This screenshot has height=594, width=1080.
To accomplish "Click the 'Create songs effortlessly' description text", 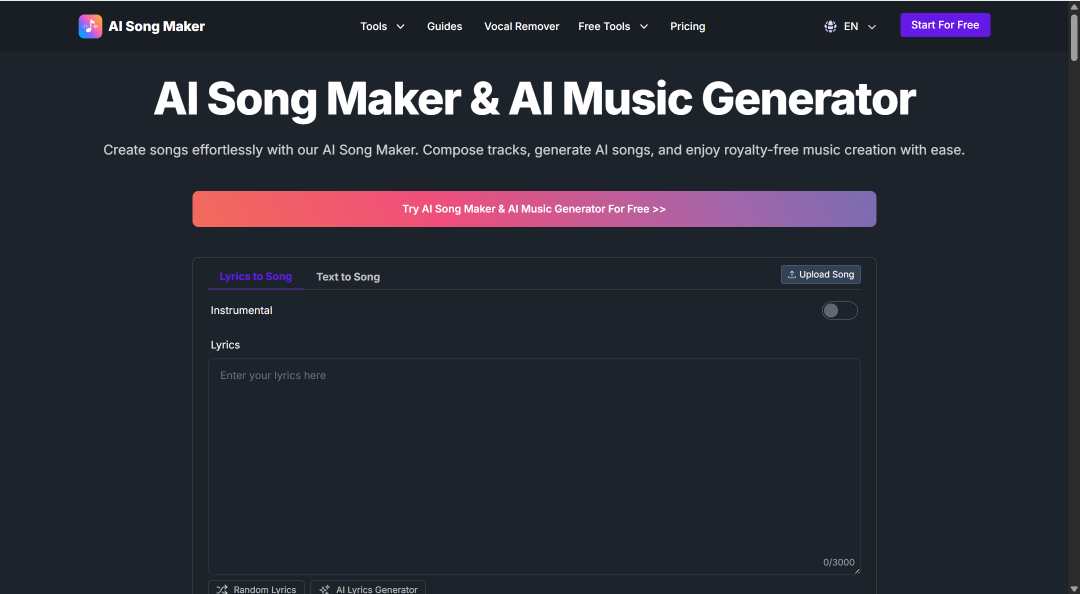I will (x=534, y=150).
